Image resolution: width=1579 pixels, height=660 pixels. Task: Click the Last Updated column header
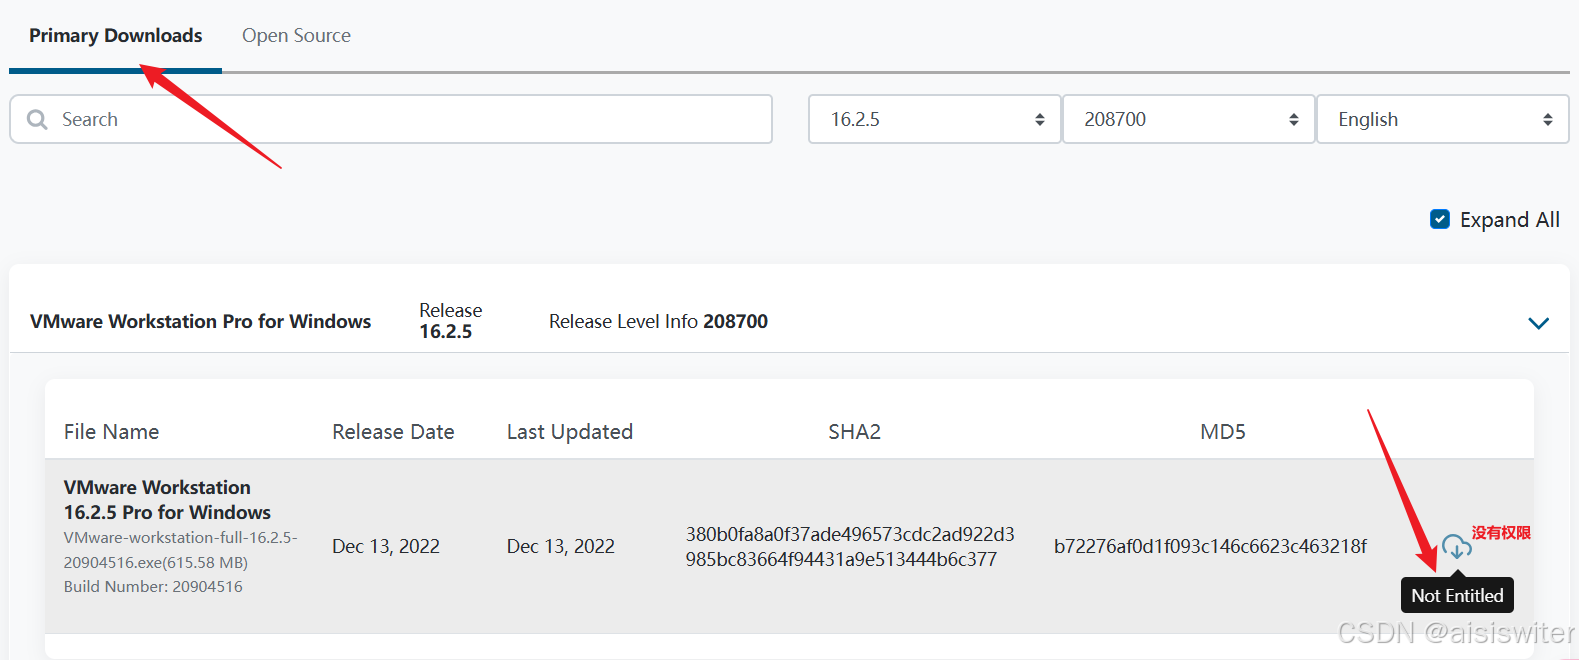click(570, 432)
